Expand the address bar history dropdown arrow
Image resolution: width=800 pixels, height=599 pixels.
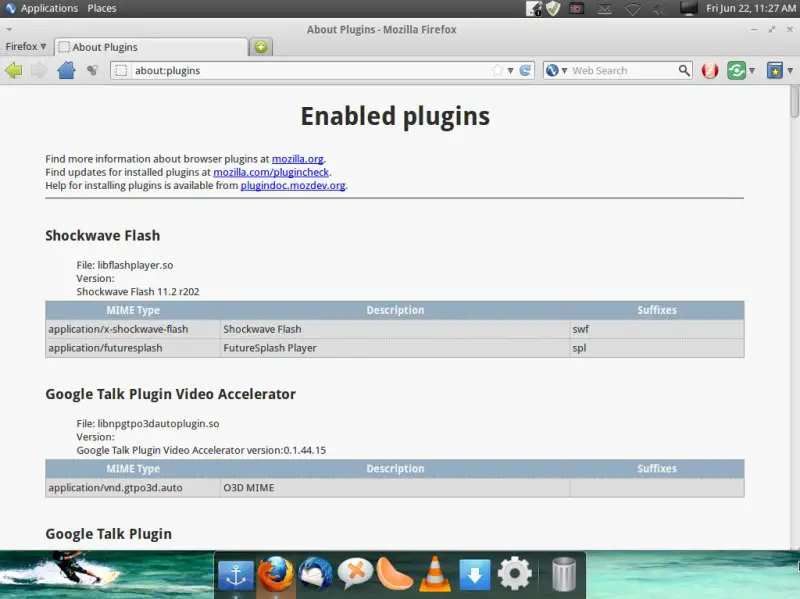(x=510, y=71)
